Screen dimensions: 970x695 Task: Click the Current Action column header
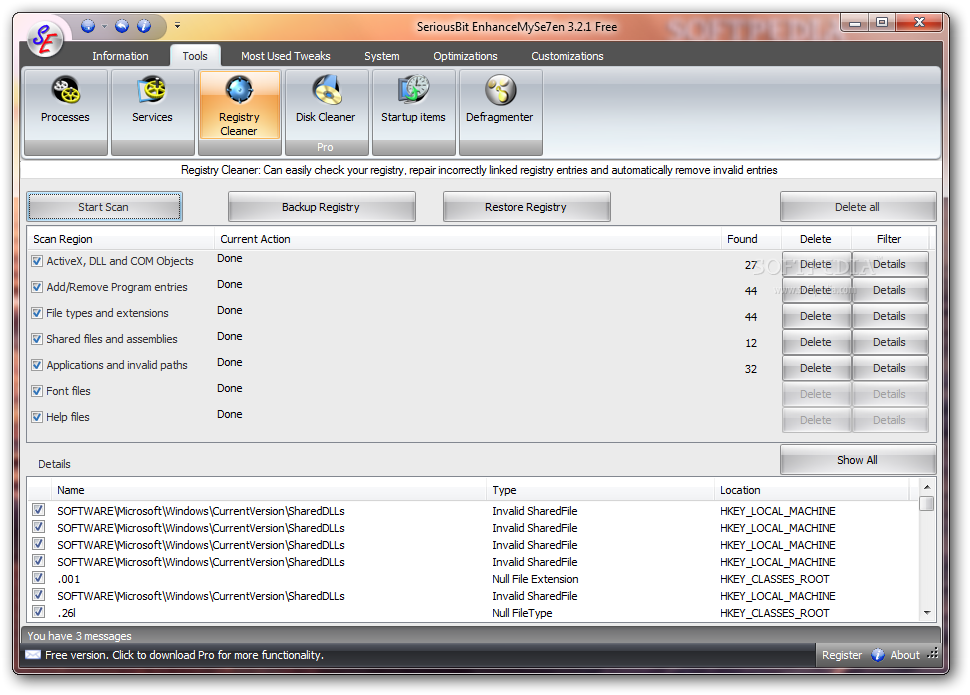click(x=468, y=239)
